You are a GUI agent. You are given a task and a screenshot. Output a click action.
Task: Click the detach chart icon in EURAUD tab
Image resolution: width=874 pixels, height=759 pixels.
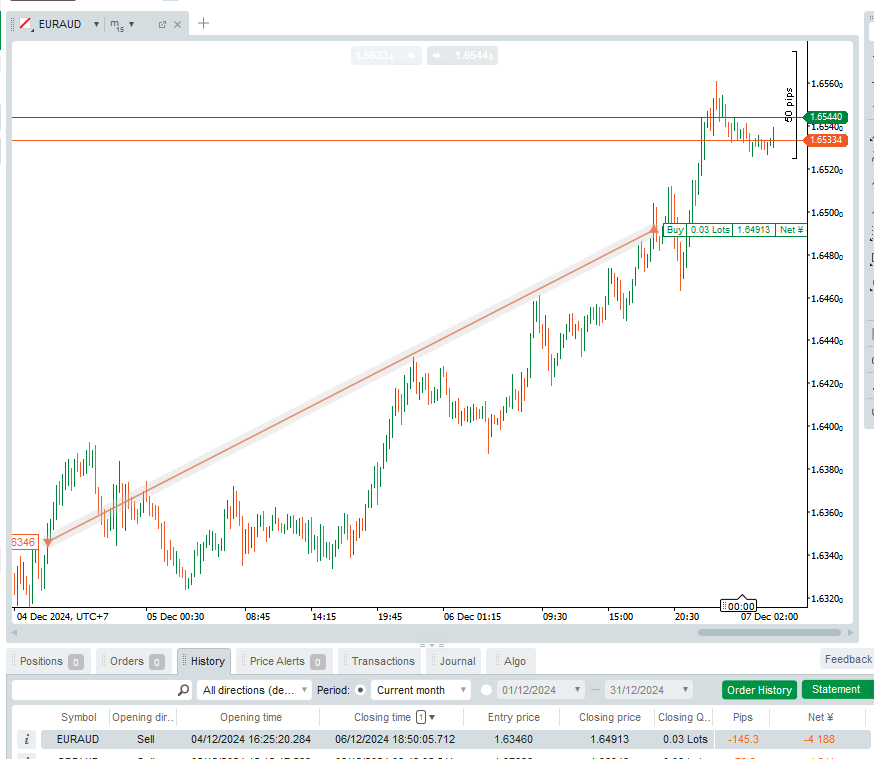pos(162,24)
